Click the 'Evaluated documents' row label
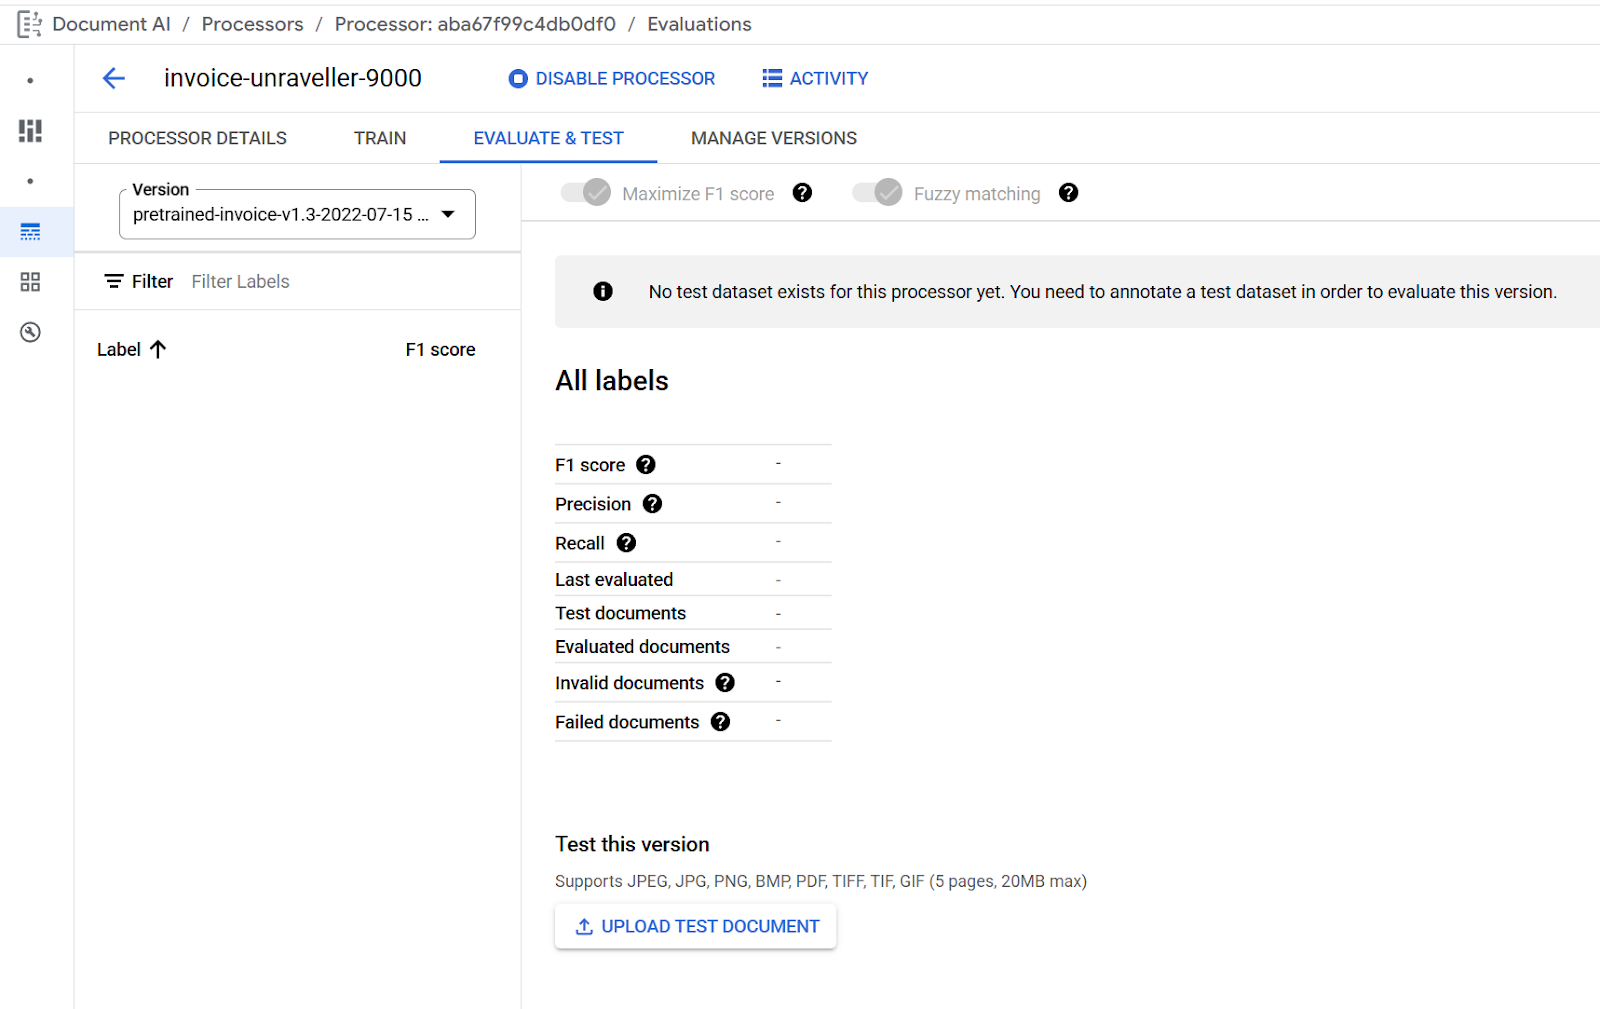 pyautogui.click(x=642, y=647)
